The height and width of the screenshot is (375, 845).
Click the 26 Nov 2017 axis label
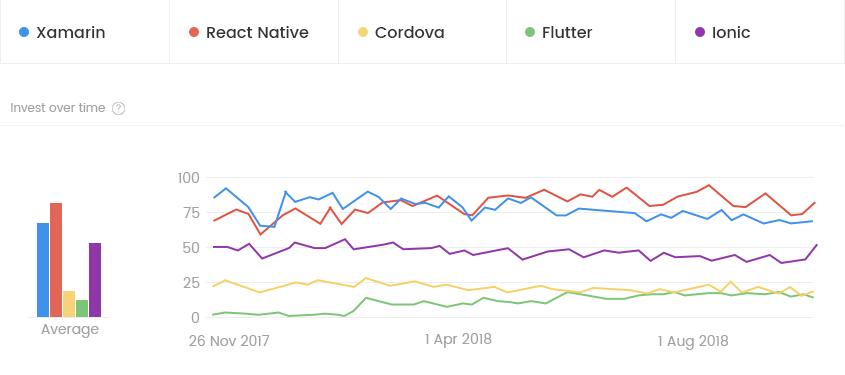pyautogui.click(x=229, y=342)
